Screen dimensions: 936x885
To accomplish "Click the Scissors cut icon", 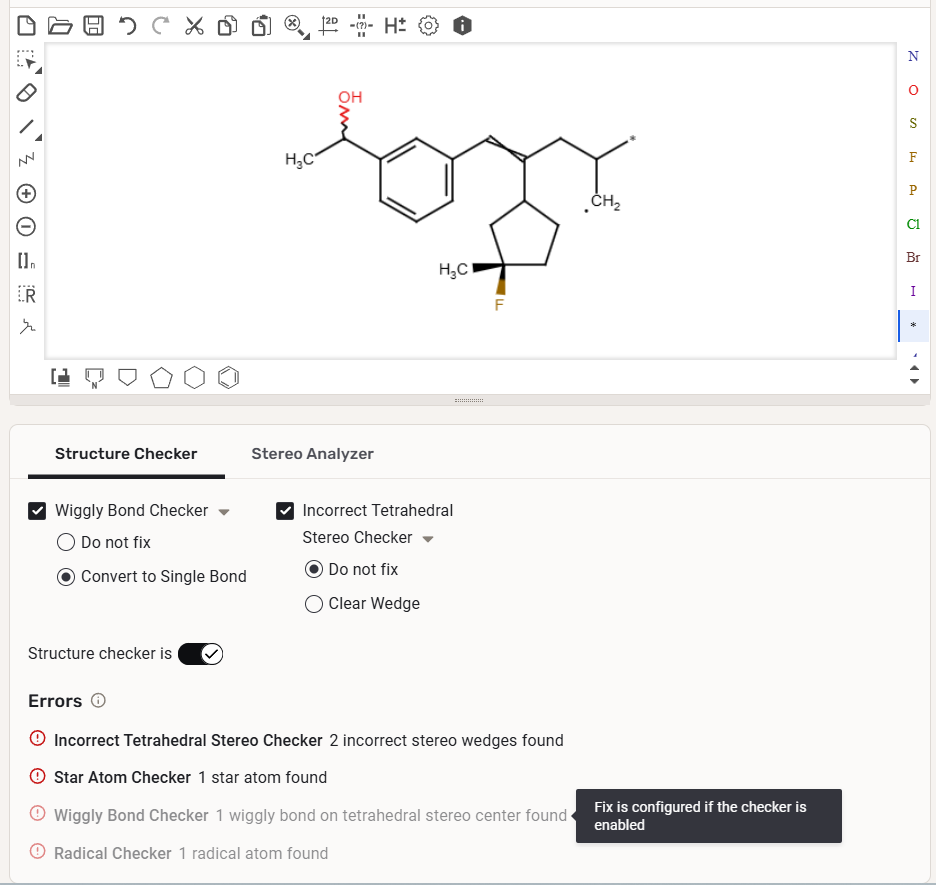I will point(194,26).
